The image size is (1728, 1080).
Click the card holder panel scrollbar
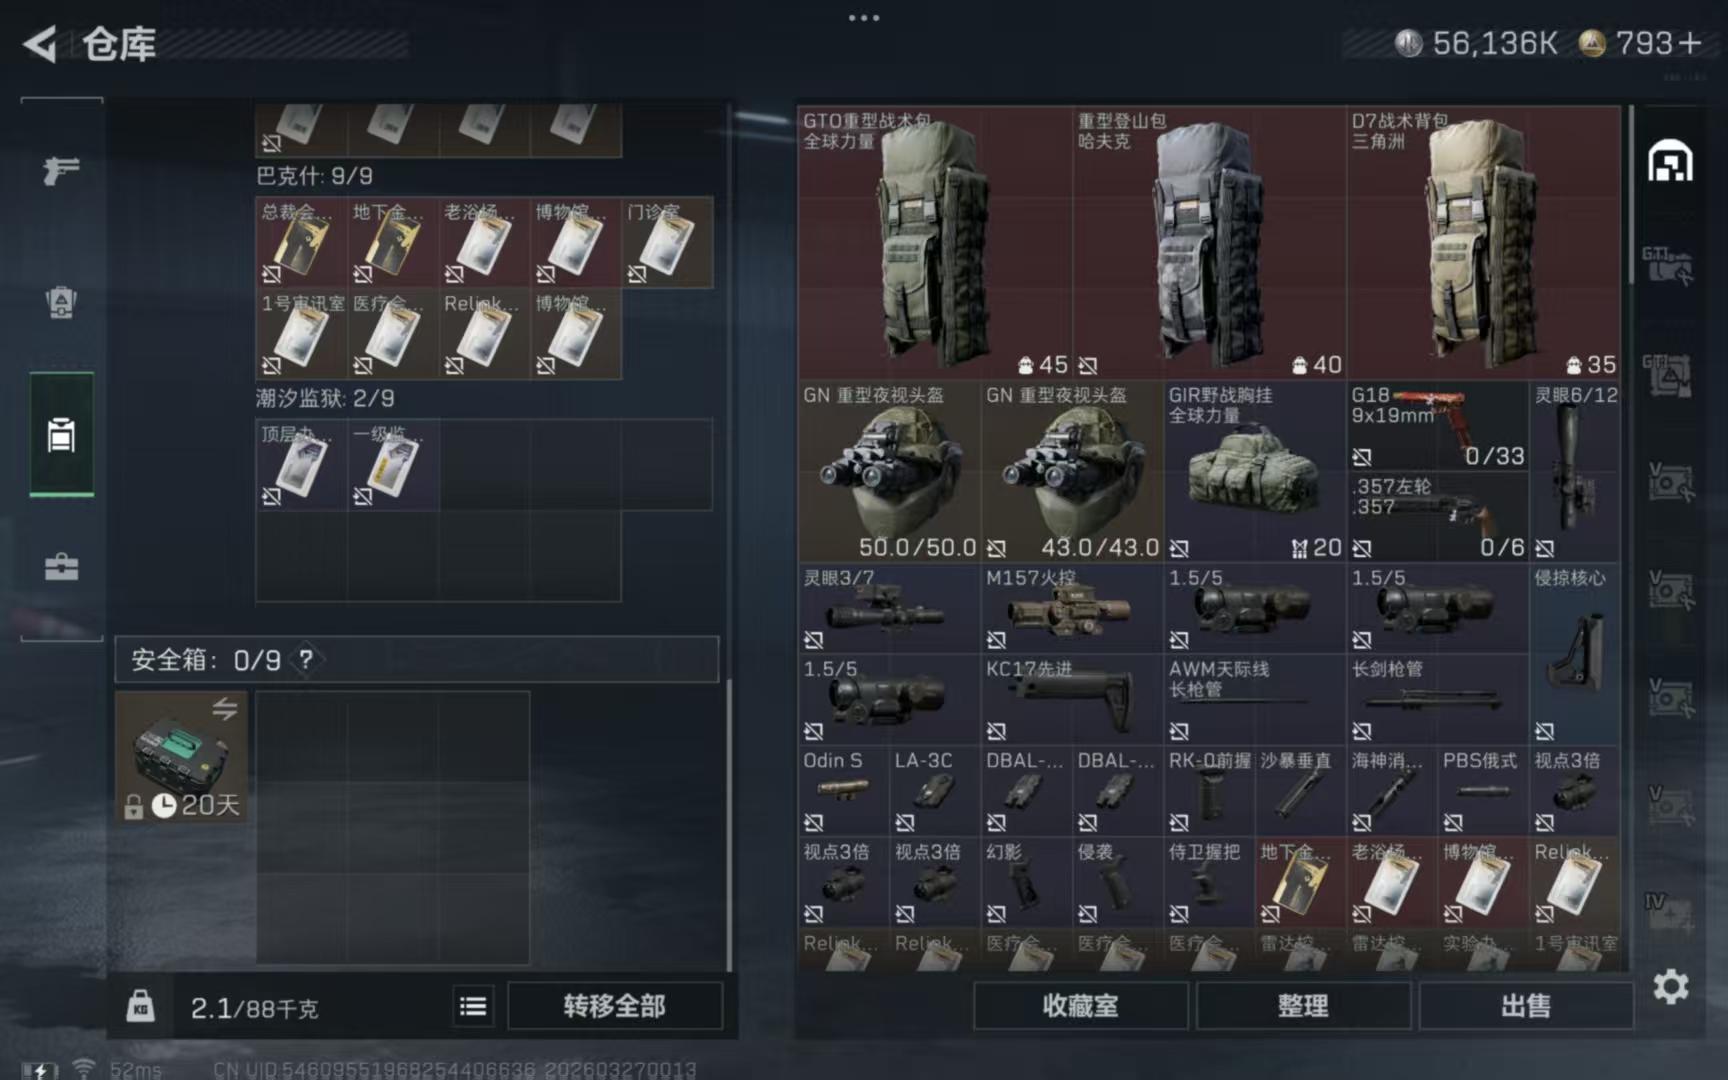pyautogui.click(x=729, y=824)
